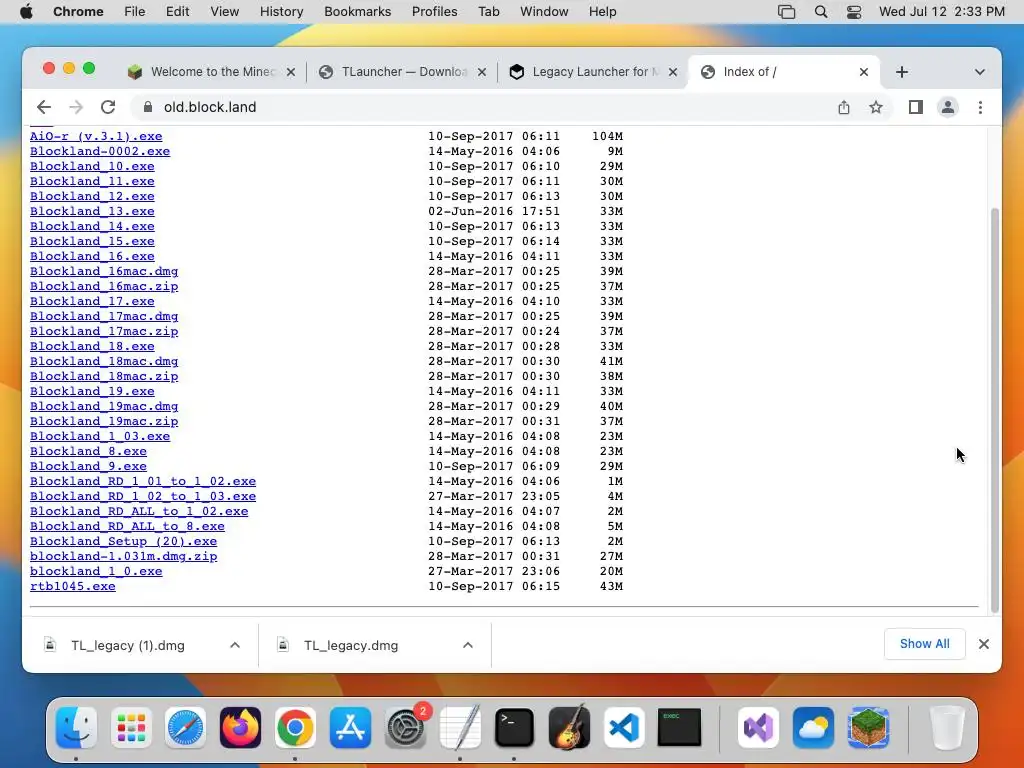Open the Trash in the Dock
This screenshot has height=768, width=1024.
[947, 727]
